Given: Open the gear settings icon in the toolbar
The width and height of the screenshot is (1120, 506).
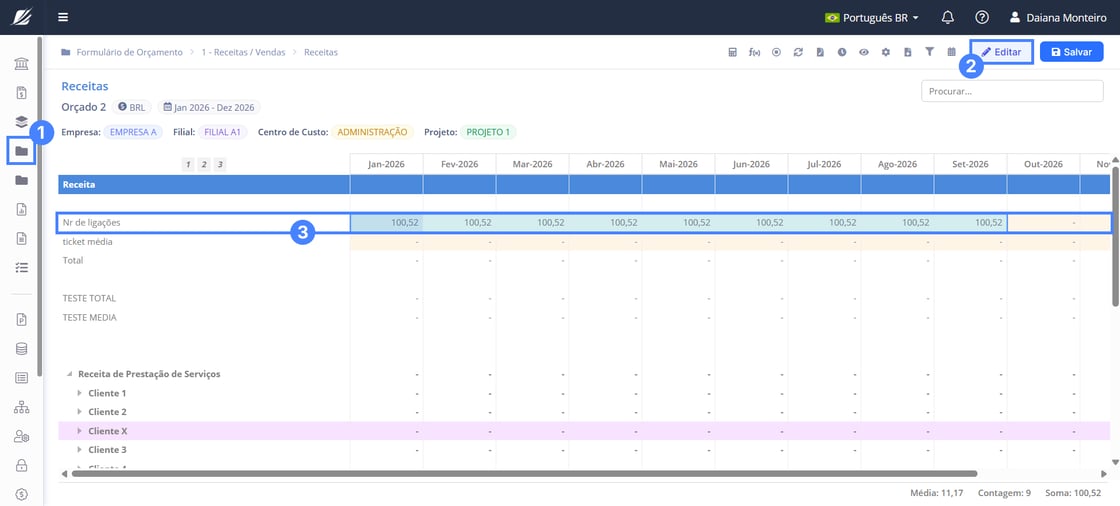Looking at the screenshot, I should pos(886,52).
